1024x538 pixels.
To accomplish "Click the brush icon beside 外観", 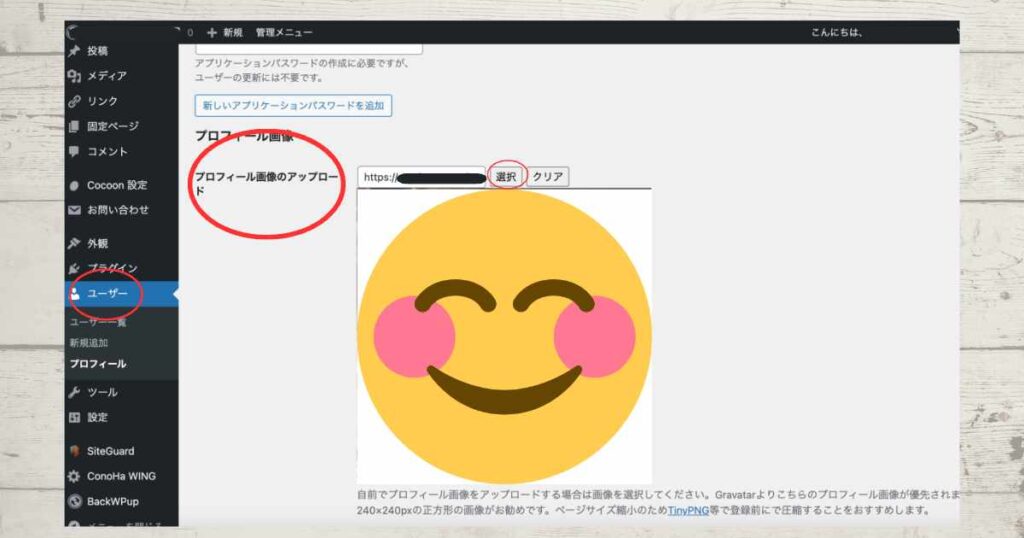I will (74, 244).
